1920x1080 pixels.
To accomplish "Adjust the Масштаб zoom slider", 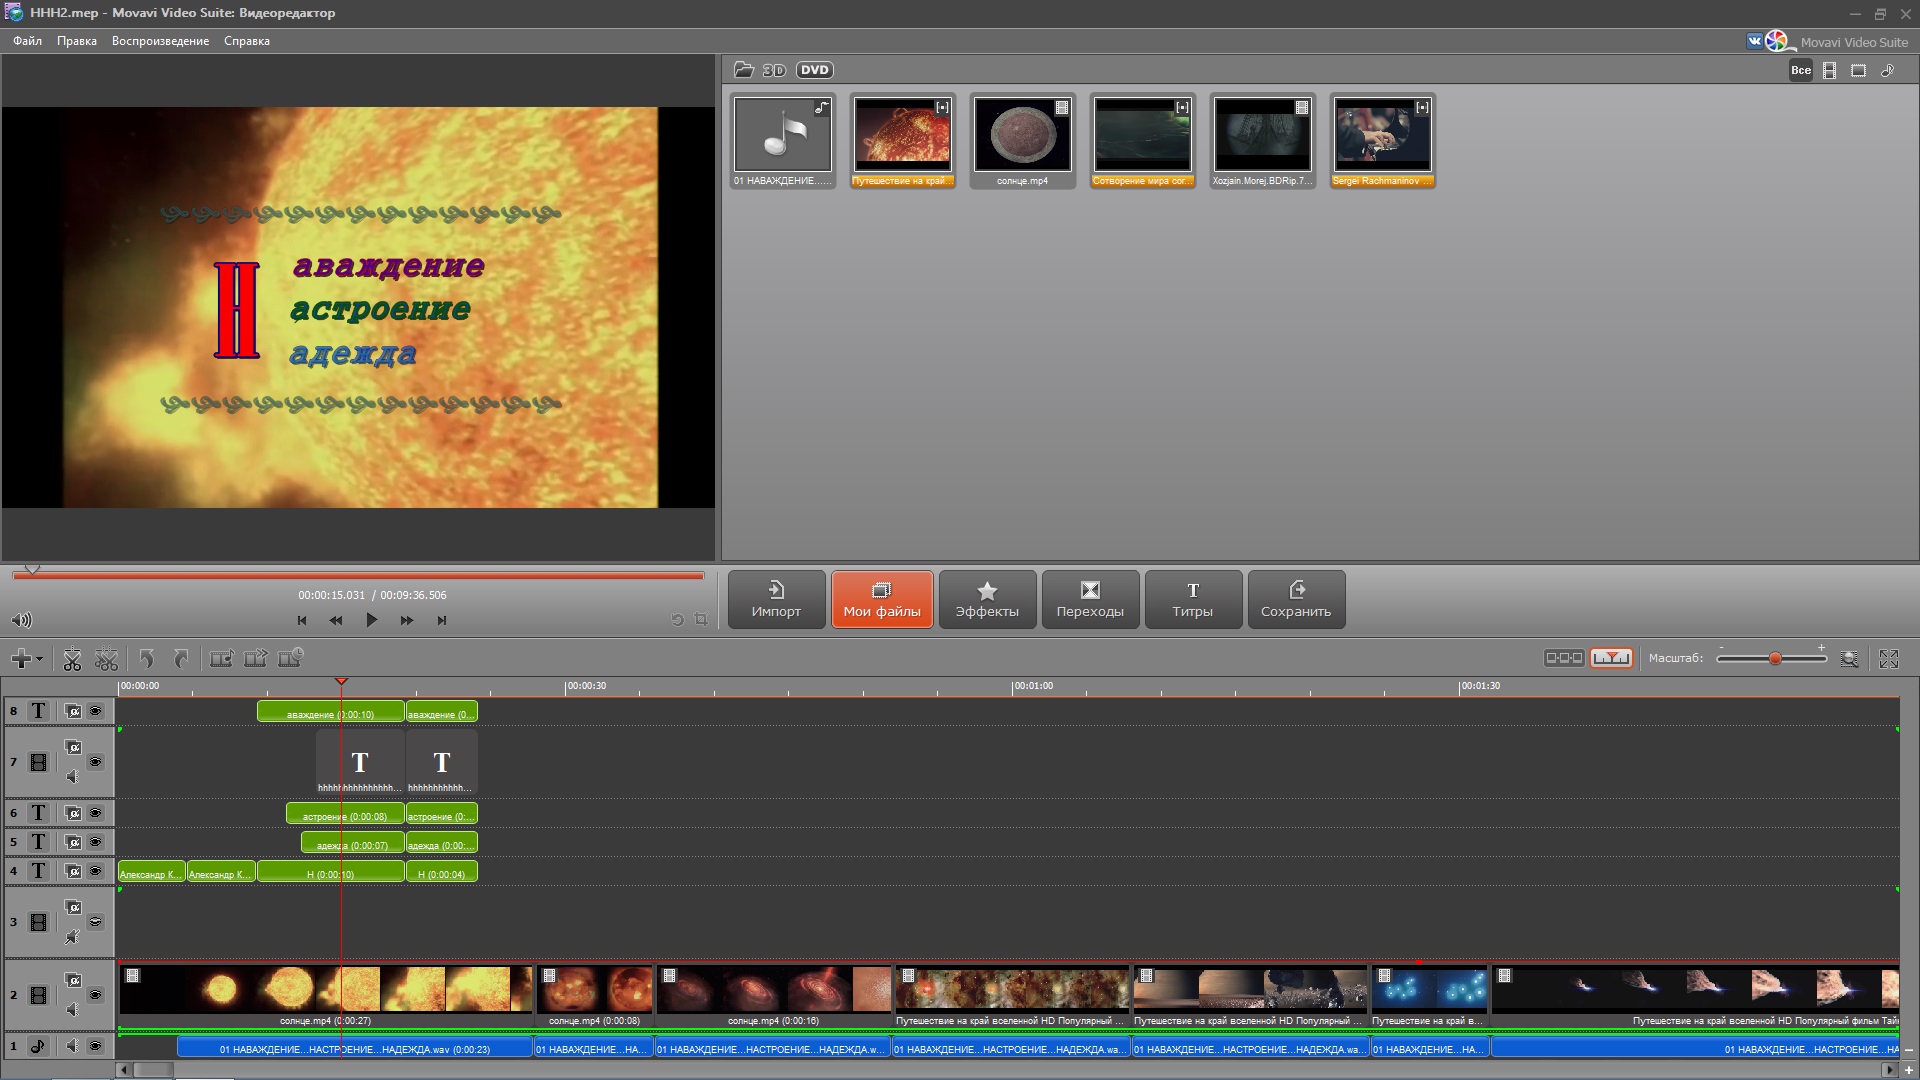I will click(x=1775, y=658).
